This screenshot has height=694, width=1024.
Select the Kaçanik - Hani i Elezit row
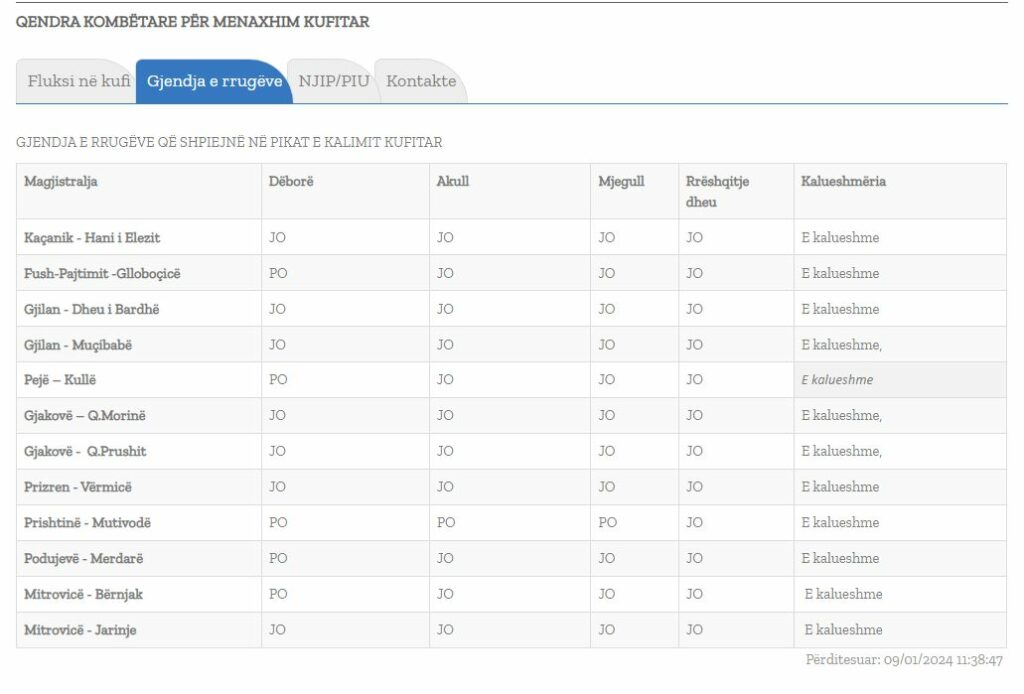click(511, 237)
